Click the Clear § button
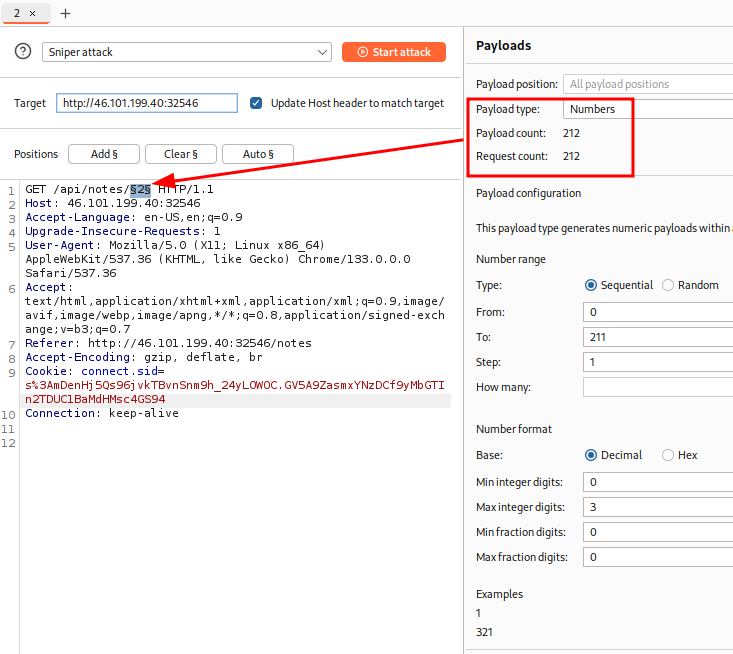Viewport: 733px width, 654px height. pyautogui.click(x=181, y=154)
